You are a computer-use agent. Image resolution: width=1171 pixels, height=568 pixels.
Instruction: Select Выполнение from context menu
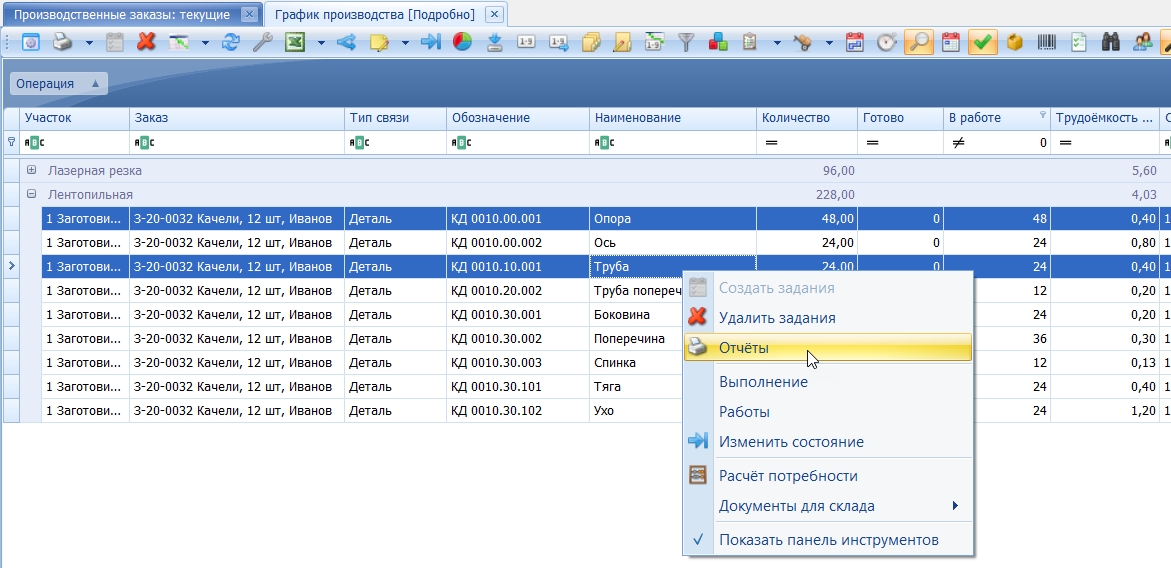click(828, 382)
